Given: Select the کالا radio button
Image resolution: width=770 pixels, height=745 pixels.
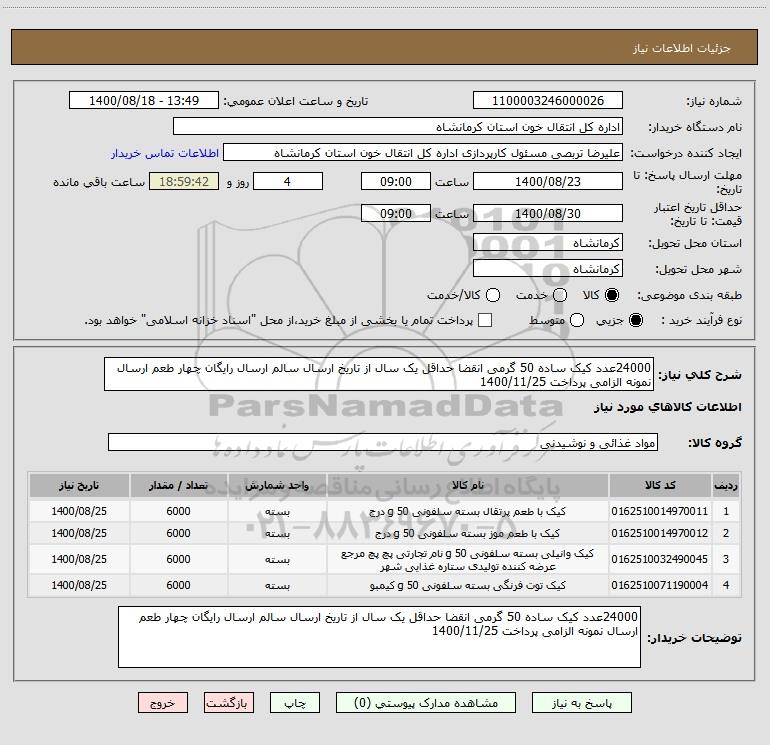Looking at the screenshot, I should click(x=612, y=295).
